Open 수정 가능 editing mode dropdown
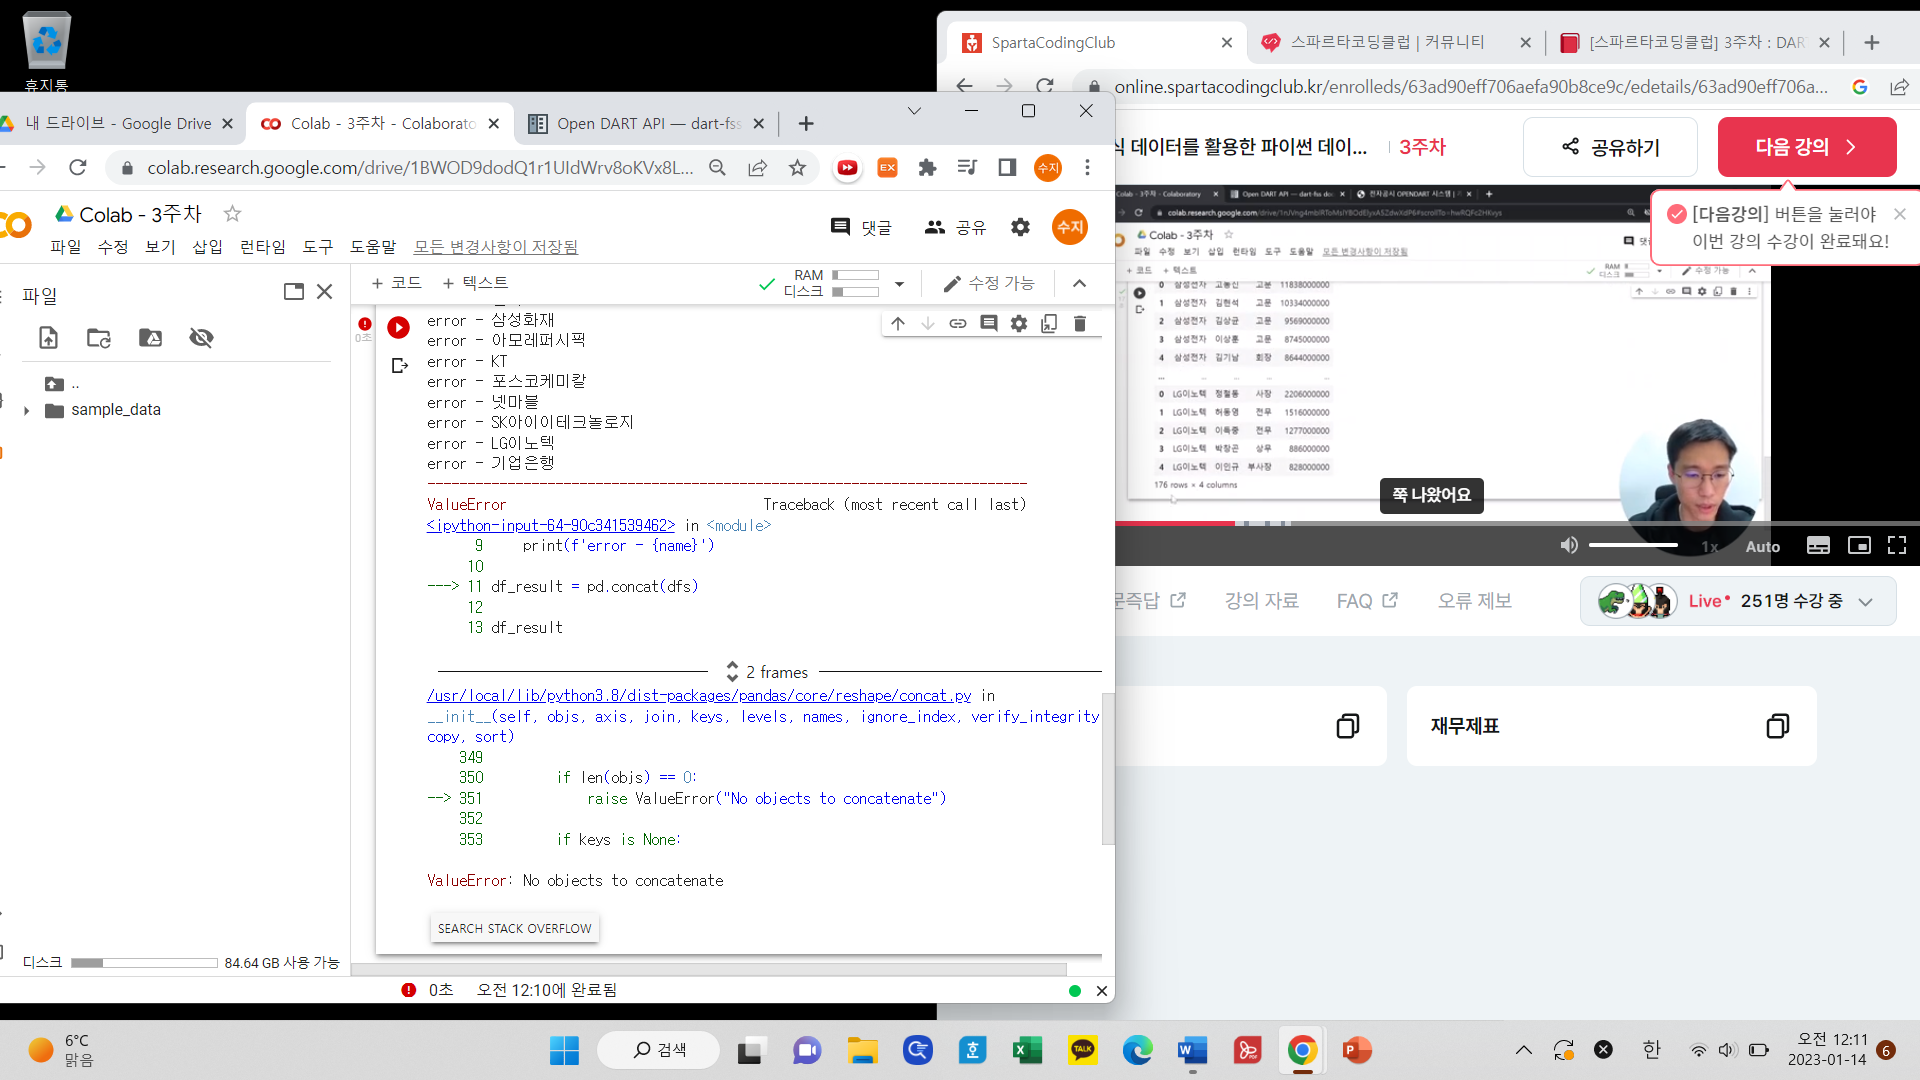1920x1080 pixels. tap(988, 284)
